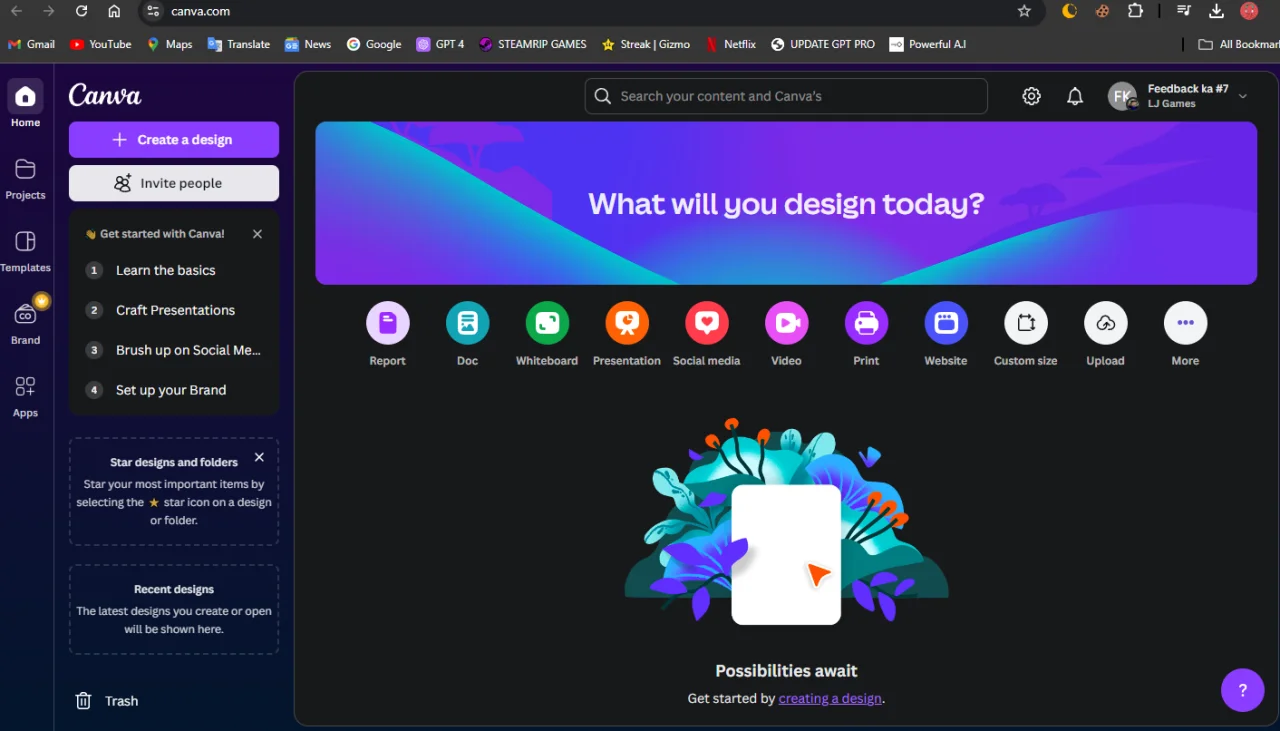Start a new Whiteboard
Viewport: 1280px width, 731px height.
[x=547, y=323]
